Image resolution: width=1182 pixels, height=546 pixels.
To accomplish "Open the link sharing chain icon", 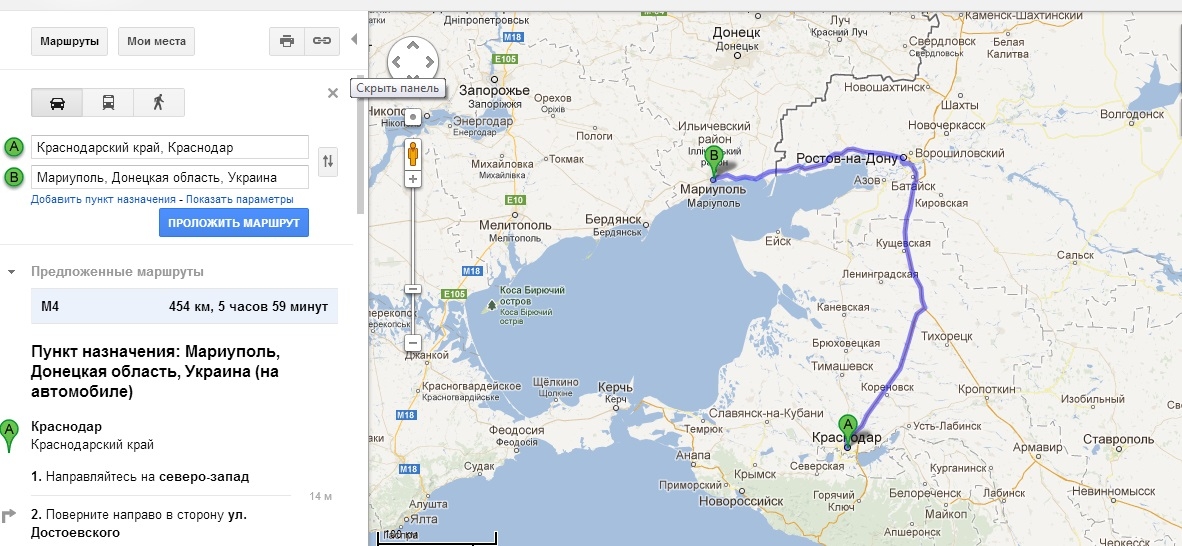I will pyautogui.click(x=322, y=41).
